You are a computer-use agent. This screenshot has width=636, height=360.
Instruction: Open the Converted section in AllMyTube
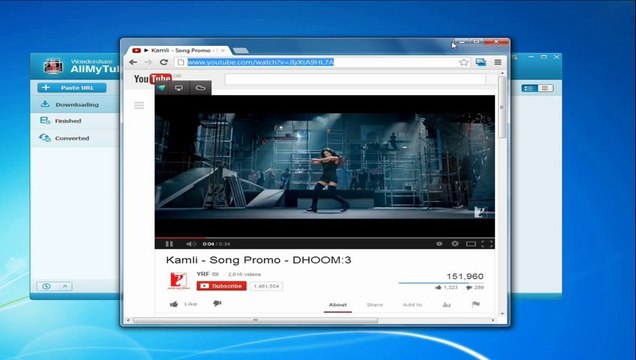[x=75, y=138]
